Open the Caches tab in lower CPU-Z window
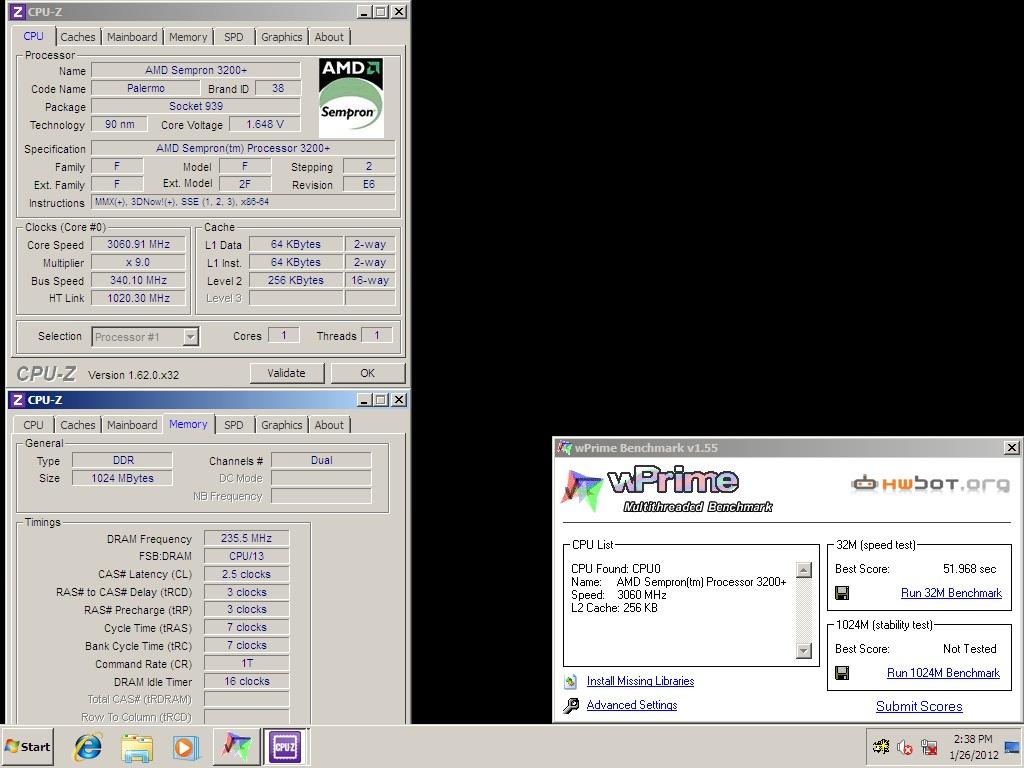 78,425
